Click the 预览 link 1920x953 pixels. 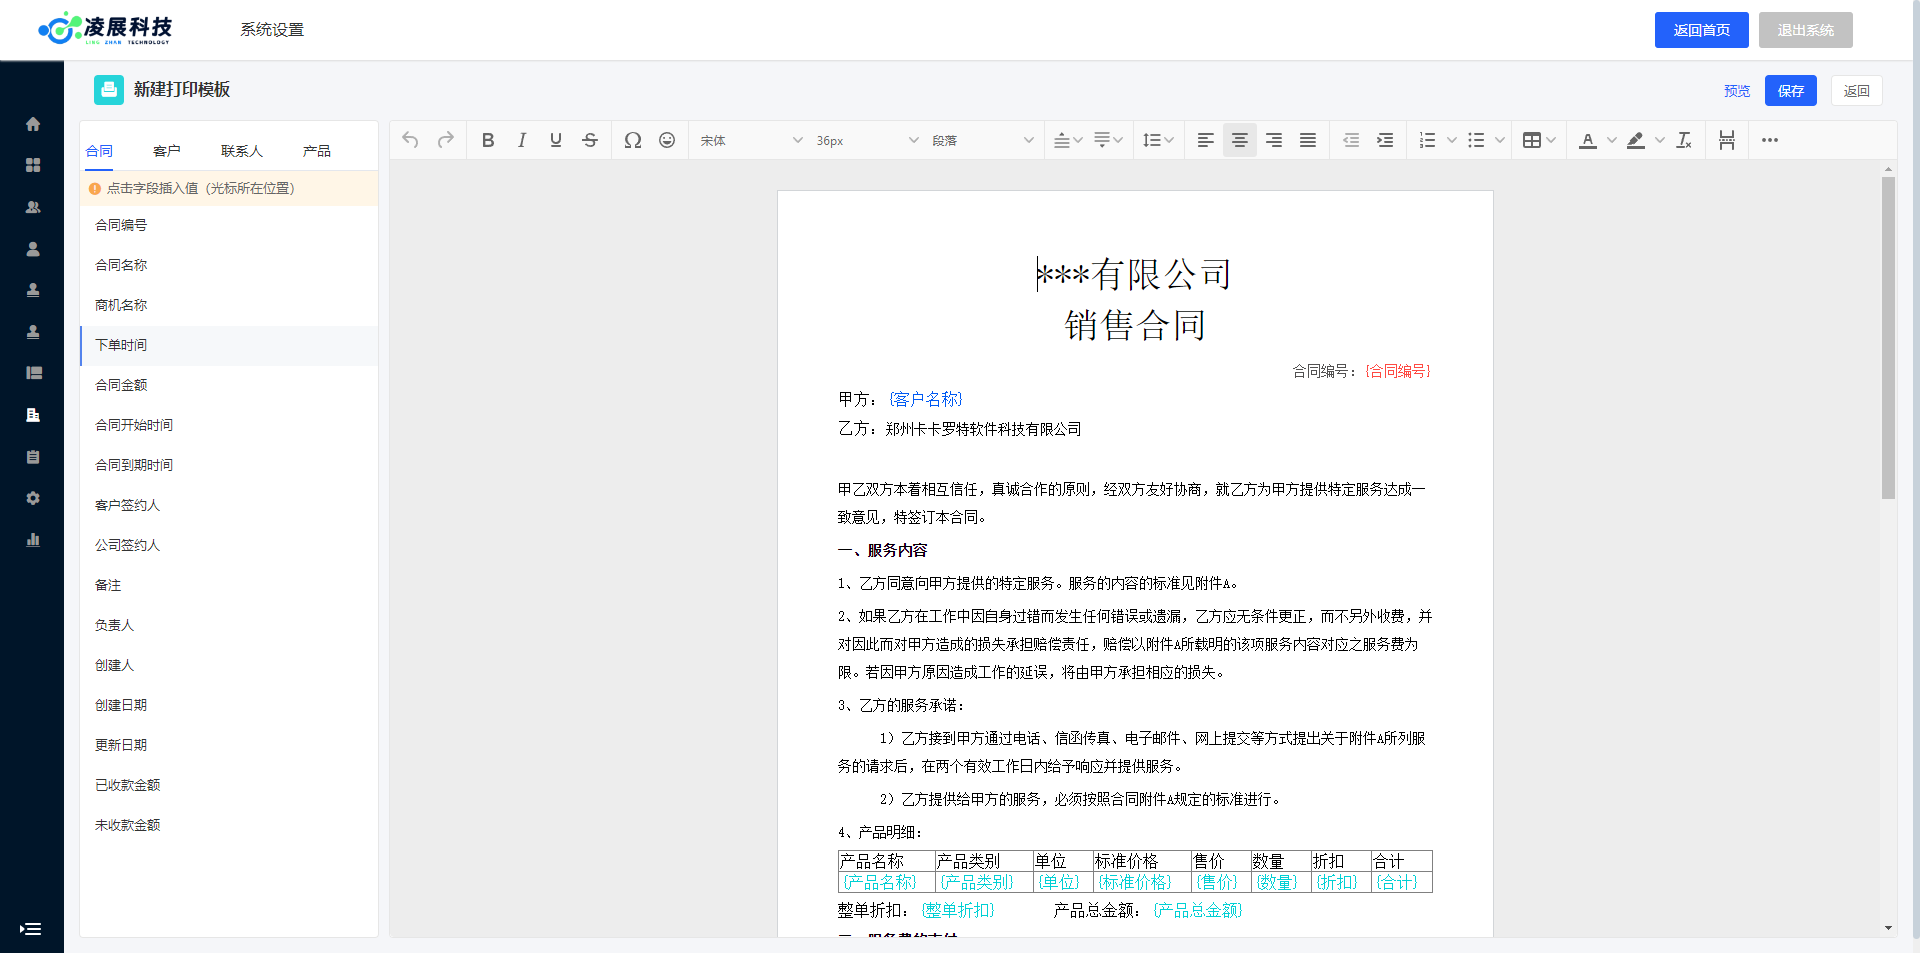coord(1737,91)
